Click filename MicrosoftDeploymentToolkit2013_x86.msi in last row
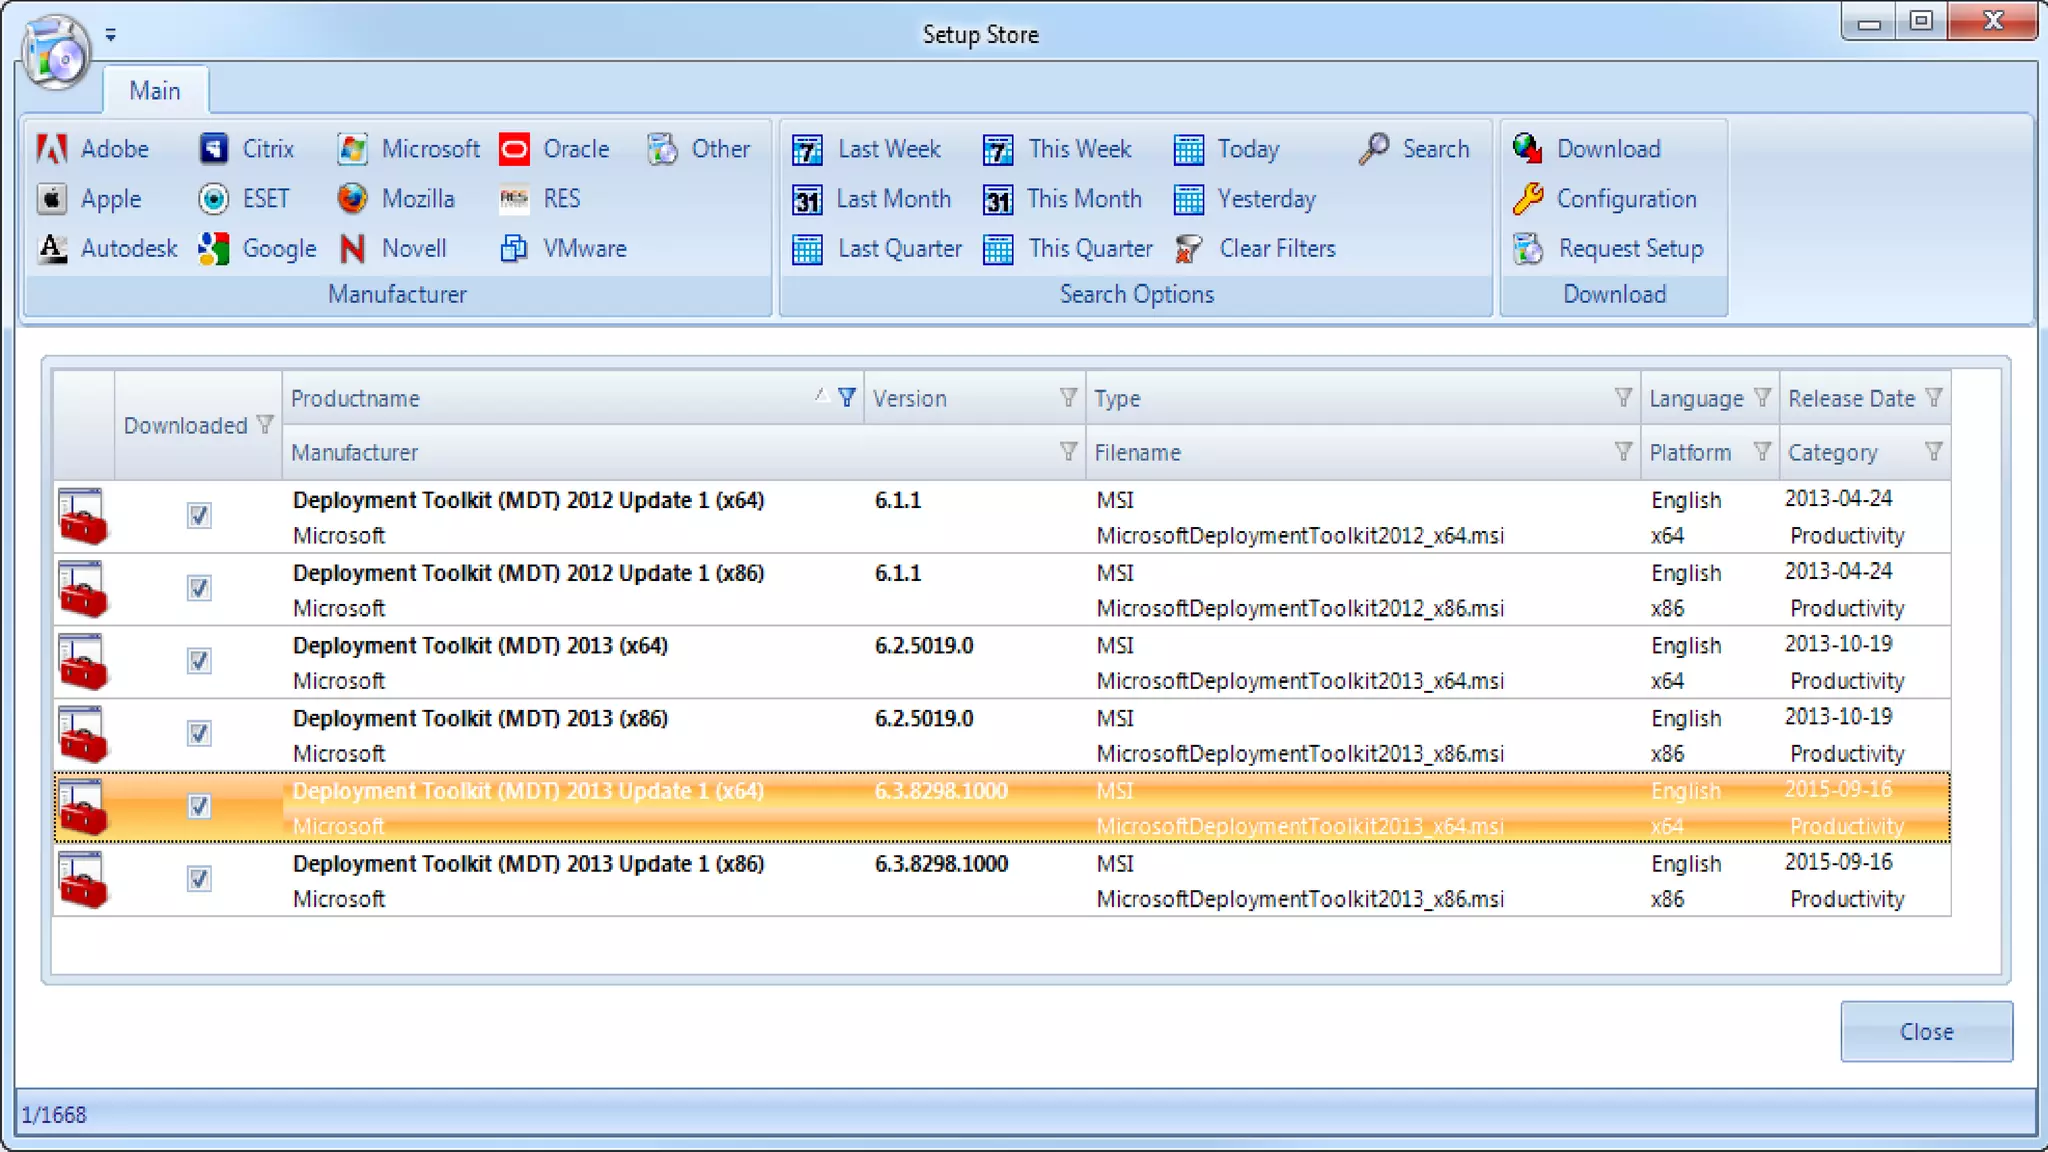2048x1152 pixels. tap(1300, 899)
